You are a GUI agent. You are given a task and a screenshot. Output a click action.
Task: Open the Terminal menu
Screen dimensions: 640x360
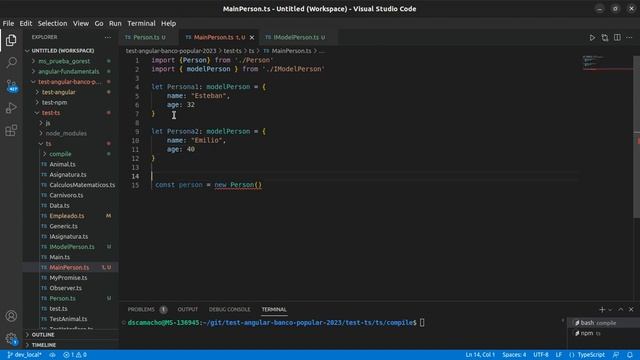click(x=141, y=23)
